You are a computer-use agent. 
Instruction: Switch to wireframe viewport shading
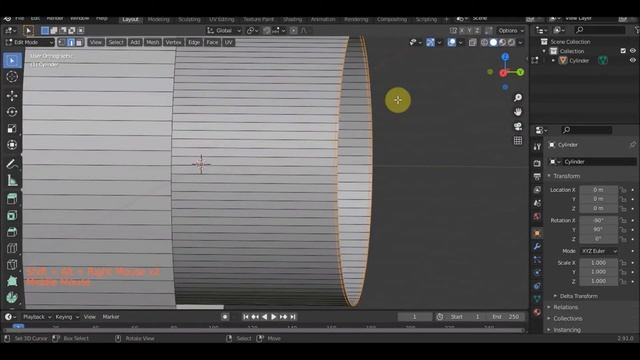click(x=484, y=42)
